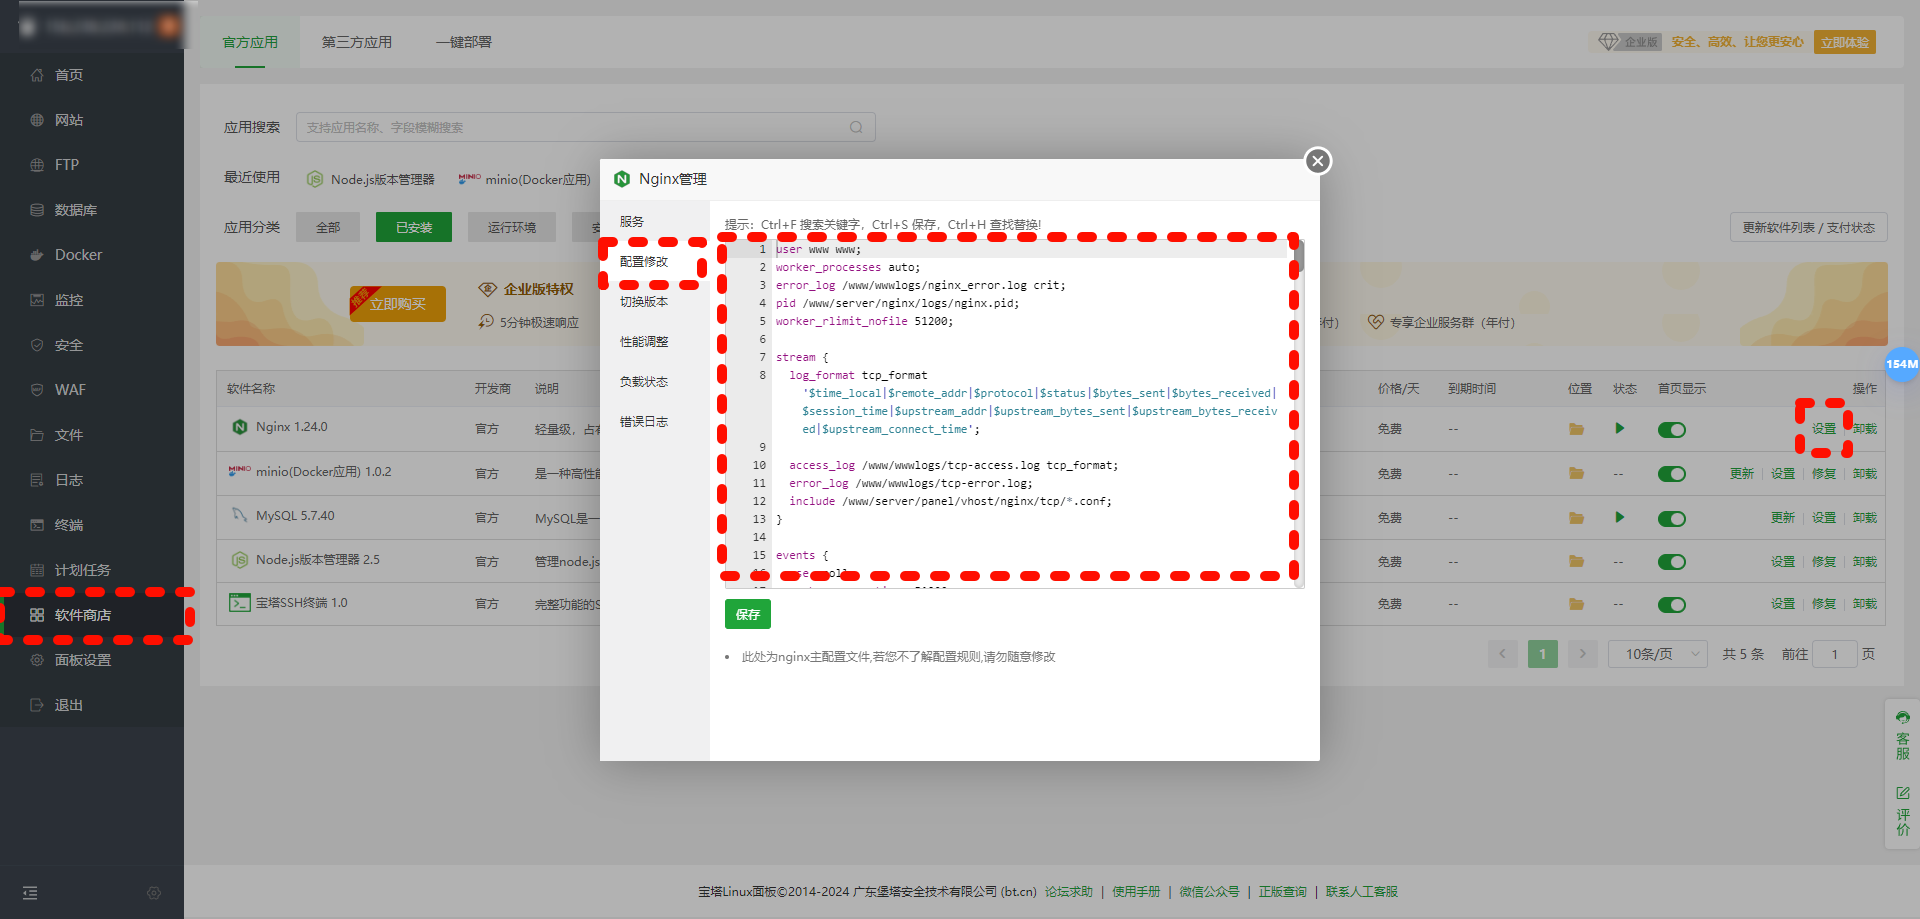Toggle 首页显示 switch for 宝塔SSH终端 row

click(x=1672, y=605)
